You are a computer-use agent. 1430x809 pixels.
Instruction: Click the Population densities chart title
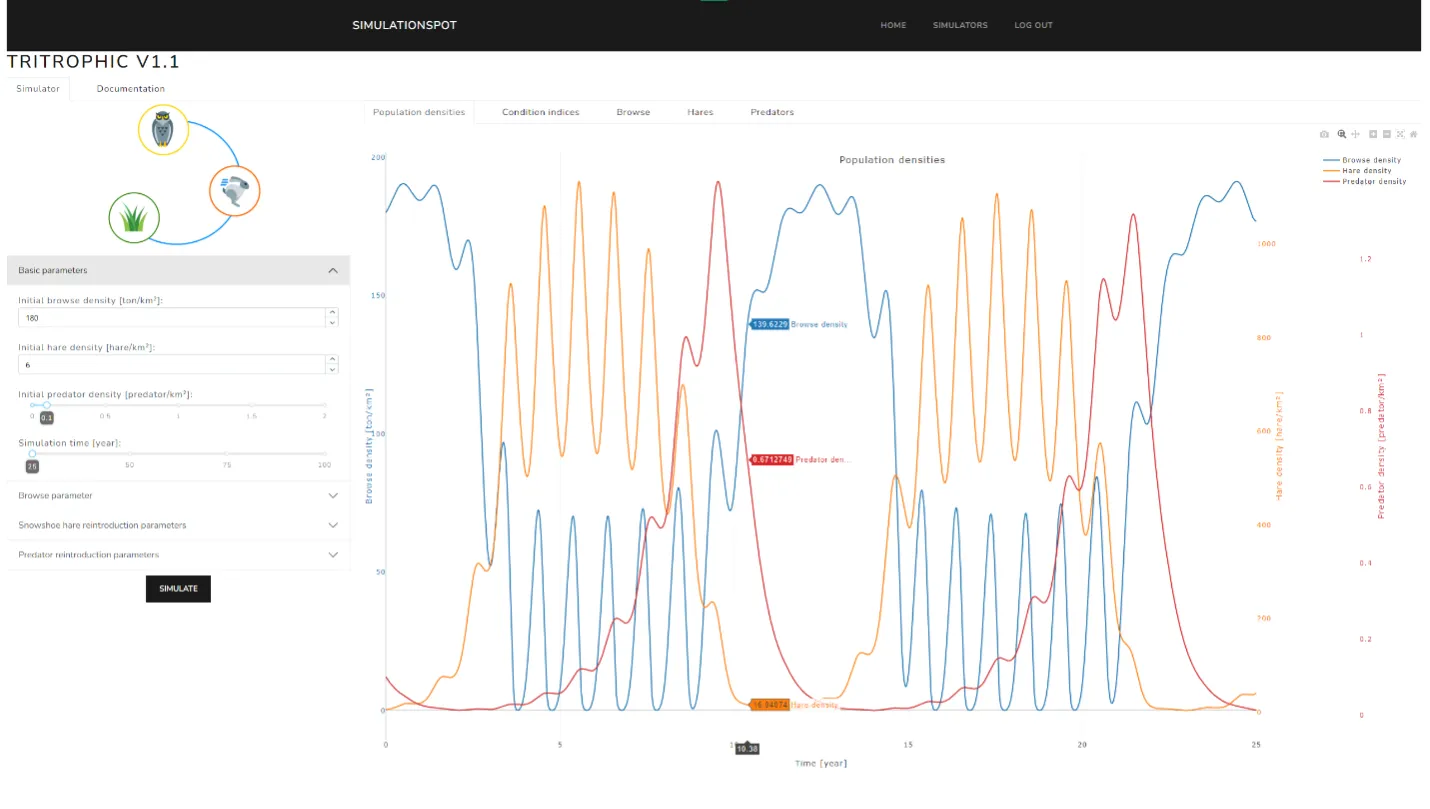tap(891, 160)
